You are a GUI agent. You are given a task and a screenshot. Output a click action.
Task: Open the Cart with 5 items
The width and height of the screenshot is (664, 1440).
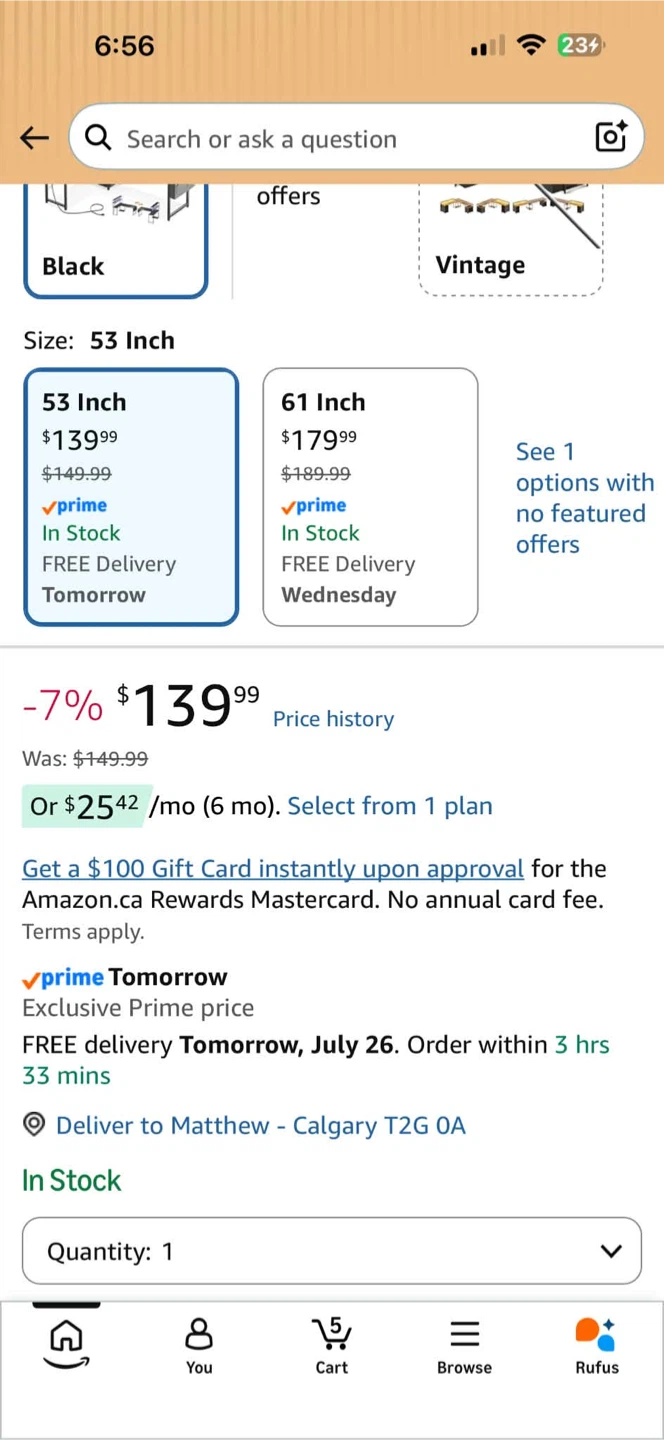(x=331, y=1346)
